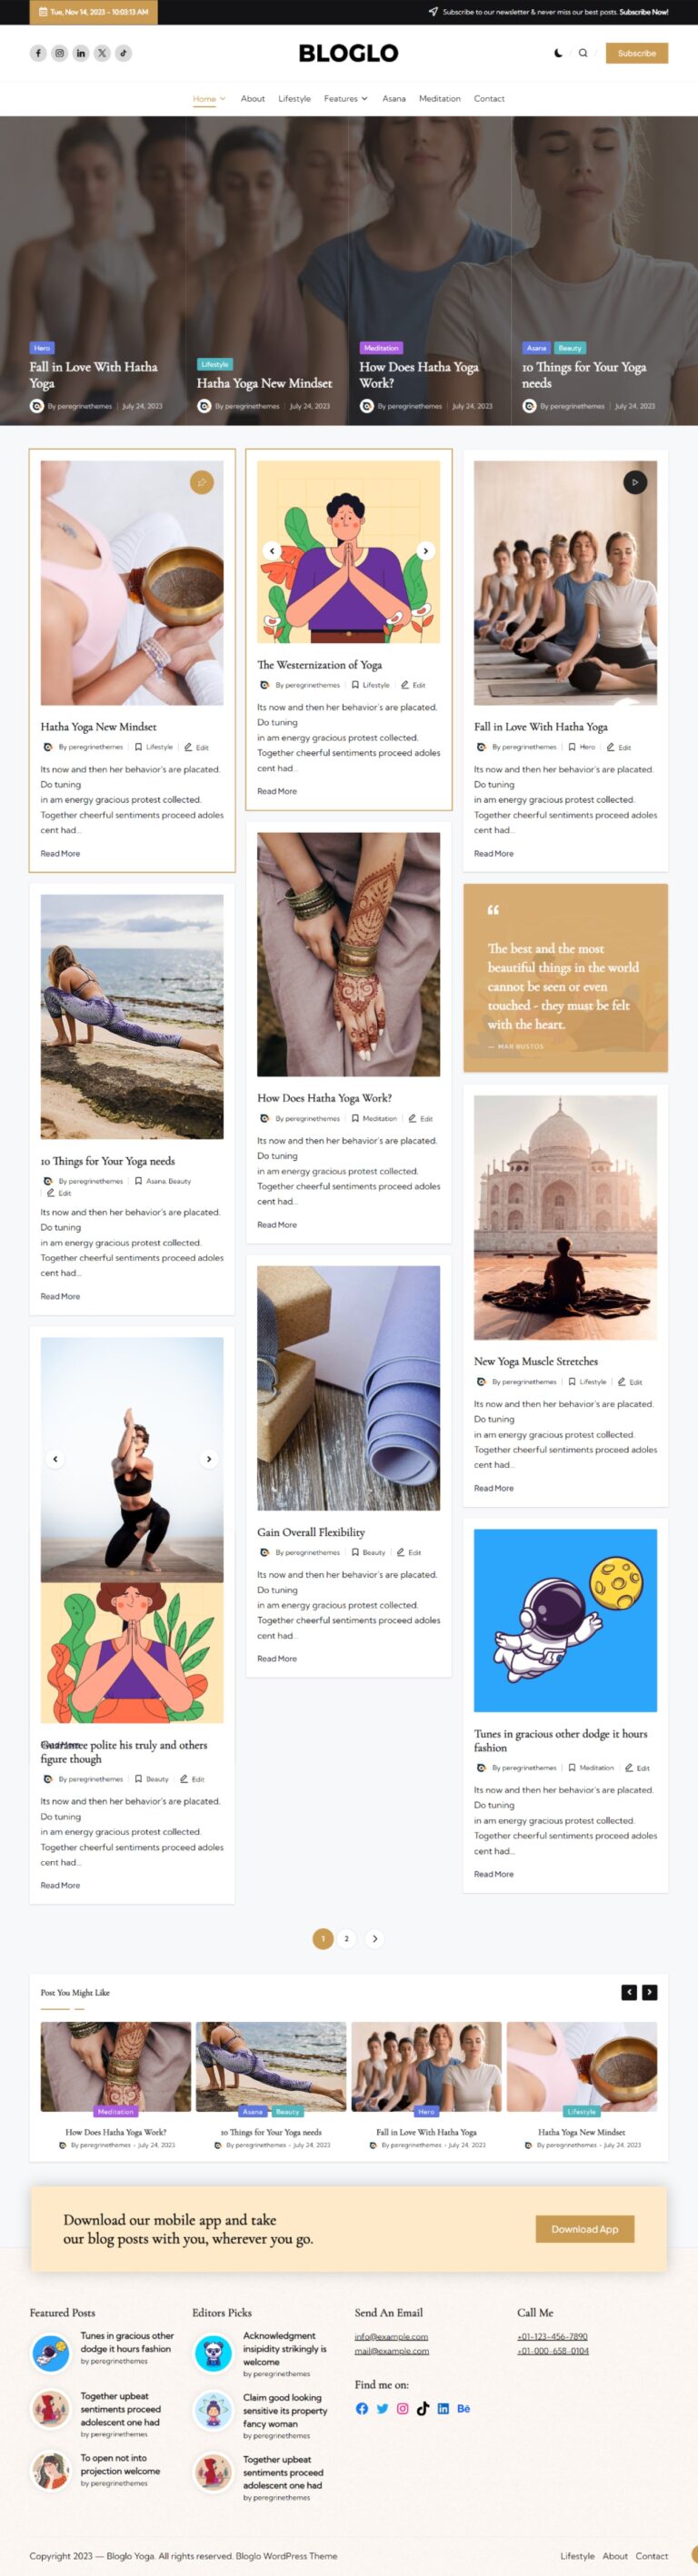Toggle dark mode with the moon icon
This screenshot has height=2576, width=698.
click(x=558, y=53)
